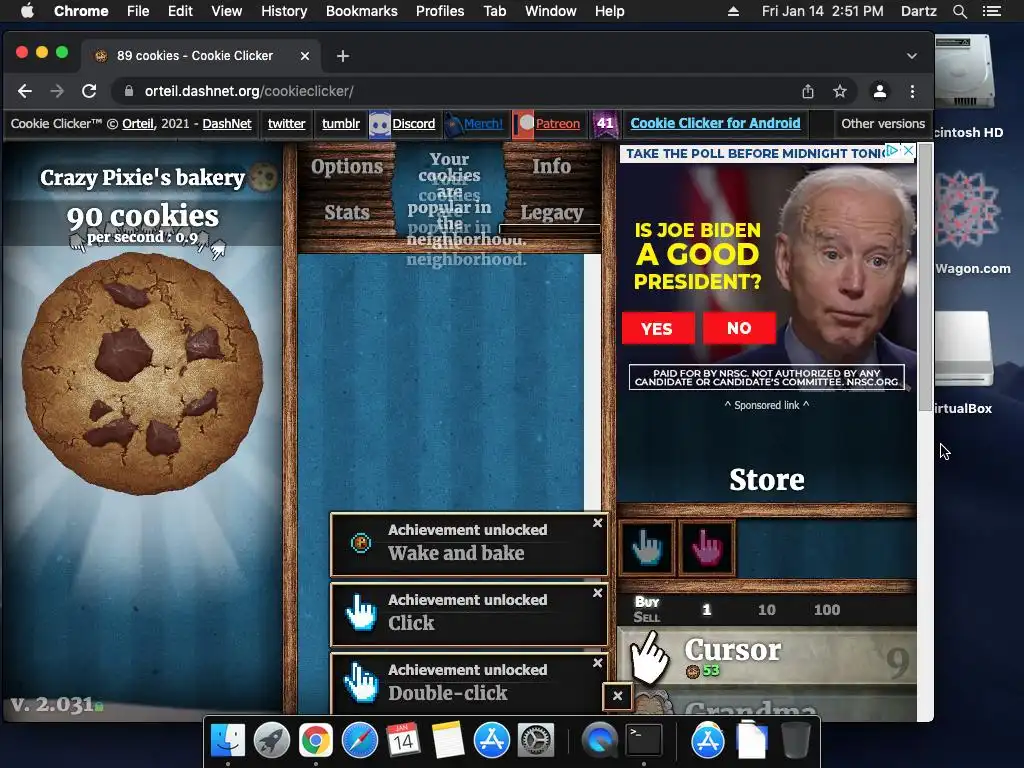Open the Info panel

coord(552,167)
